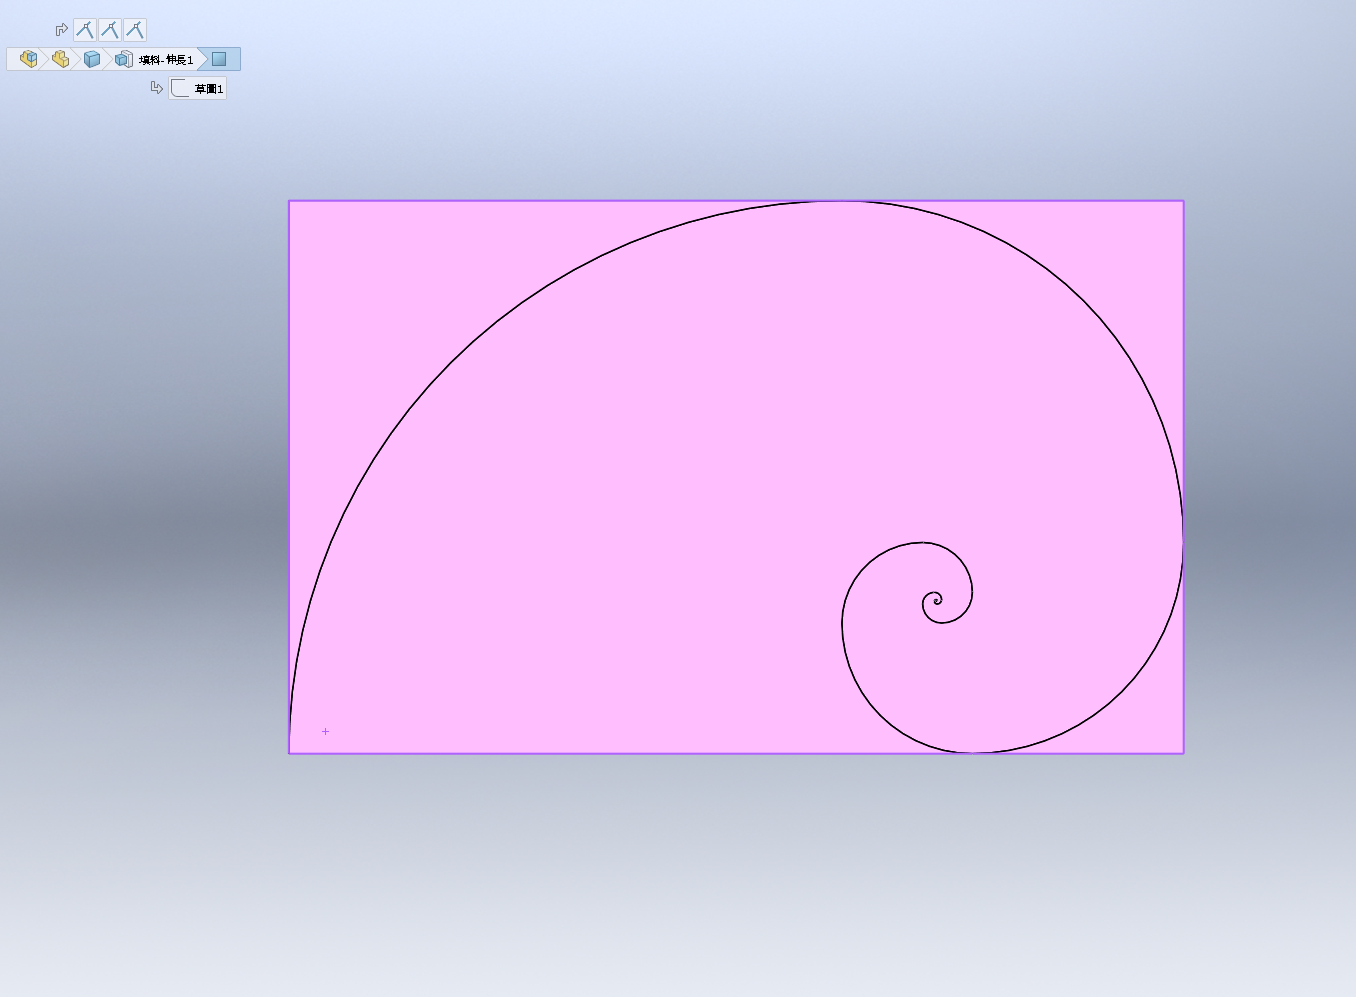Click the sketch origin cross marker
The image size is (1356, 997).
325,732
